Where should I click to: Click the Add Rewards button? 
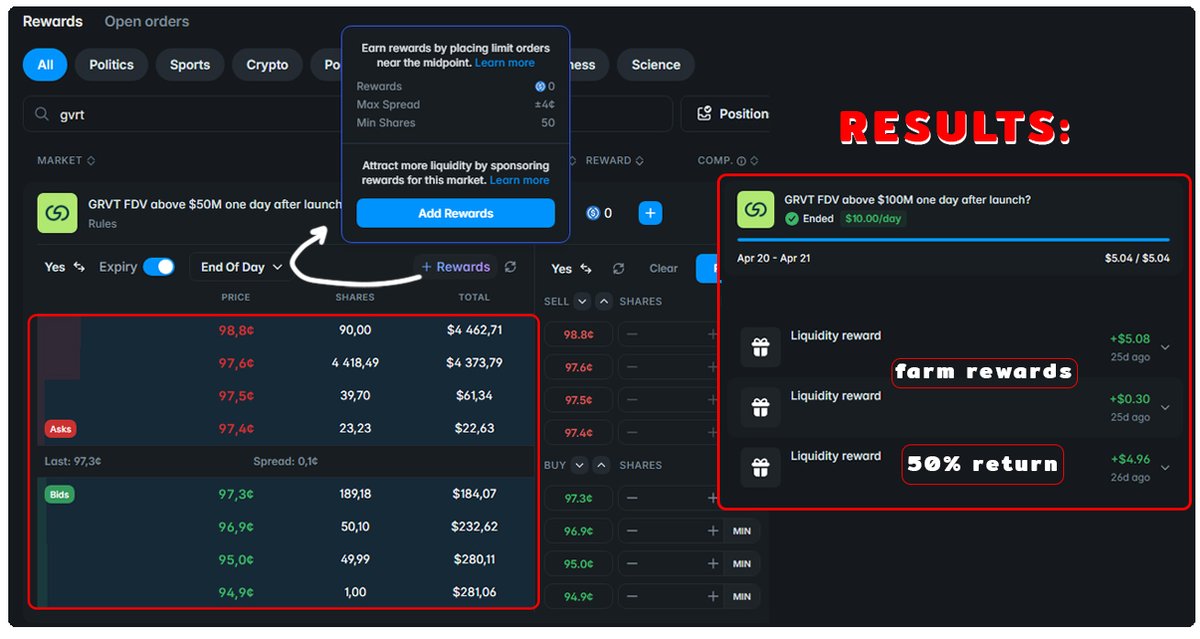click(x=456, y=213)
